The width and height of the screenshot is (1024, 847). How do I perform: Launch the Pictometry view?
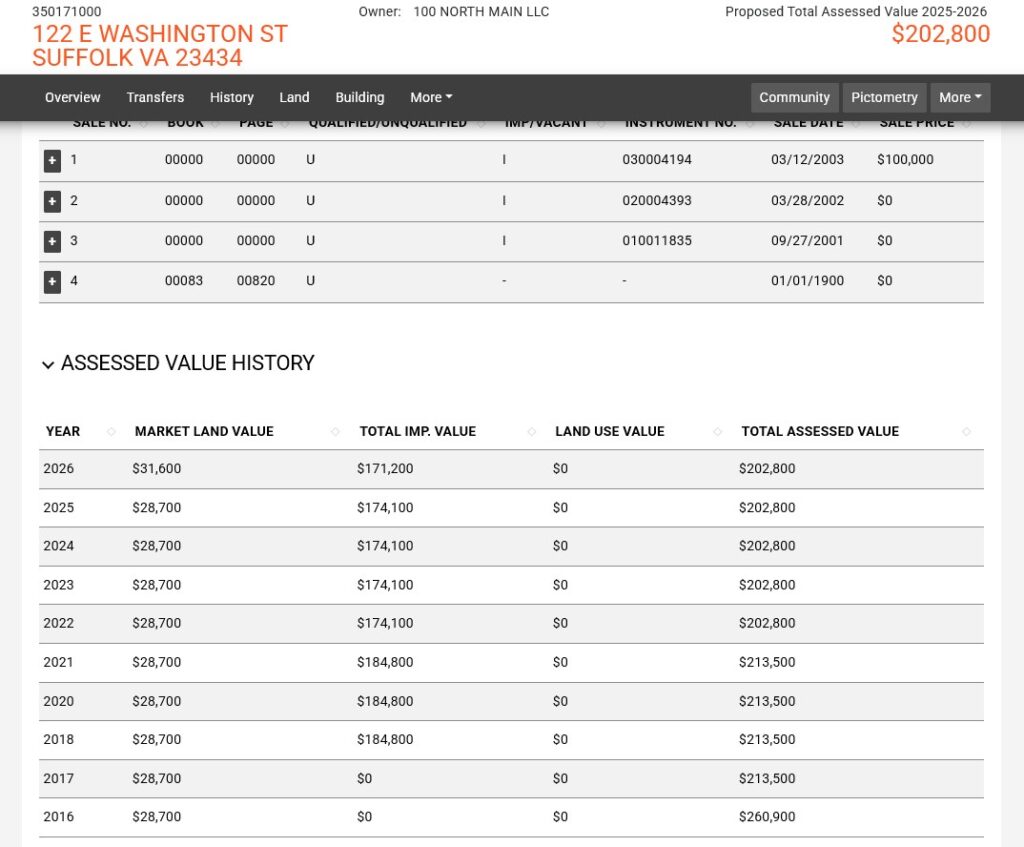click(x=884, y=97)
